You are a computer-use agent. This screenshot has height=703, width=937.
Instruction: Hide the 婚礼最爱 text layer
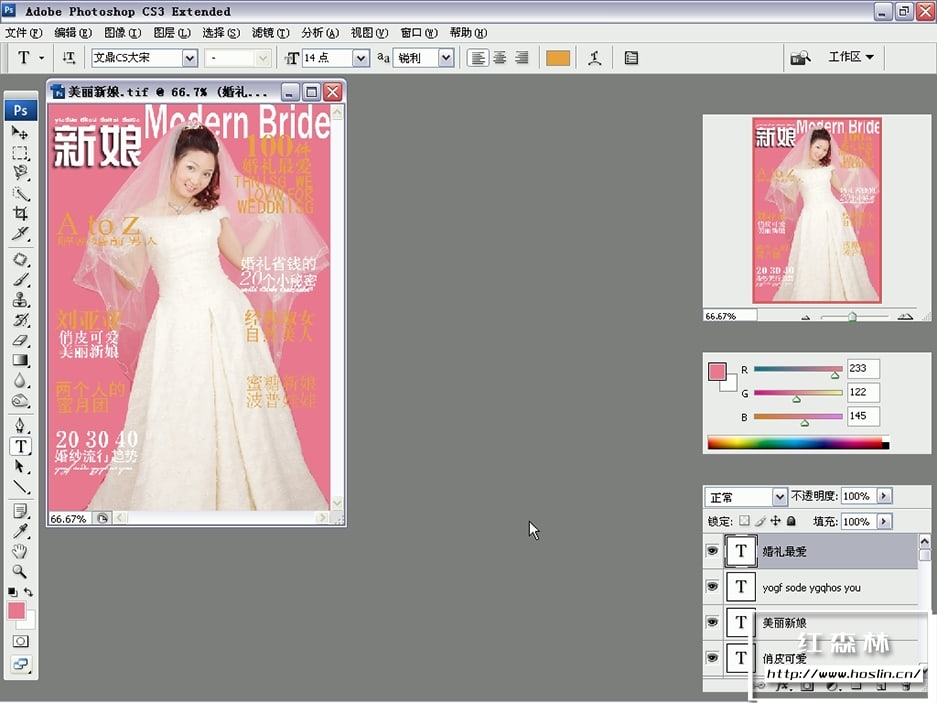click(x=712, y=551)
